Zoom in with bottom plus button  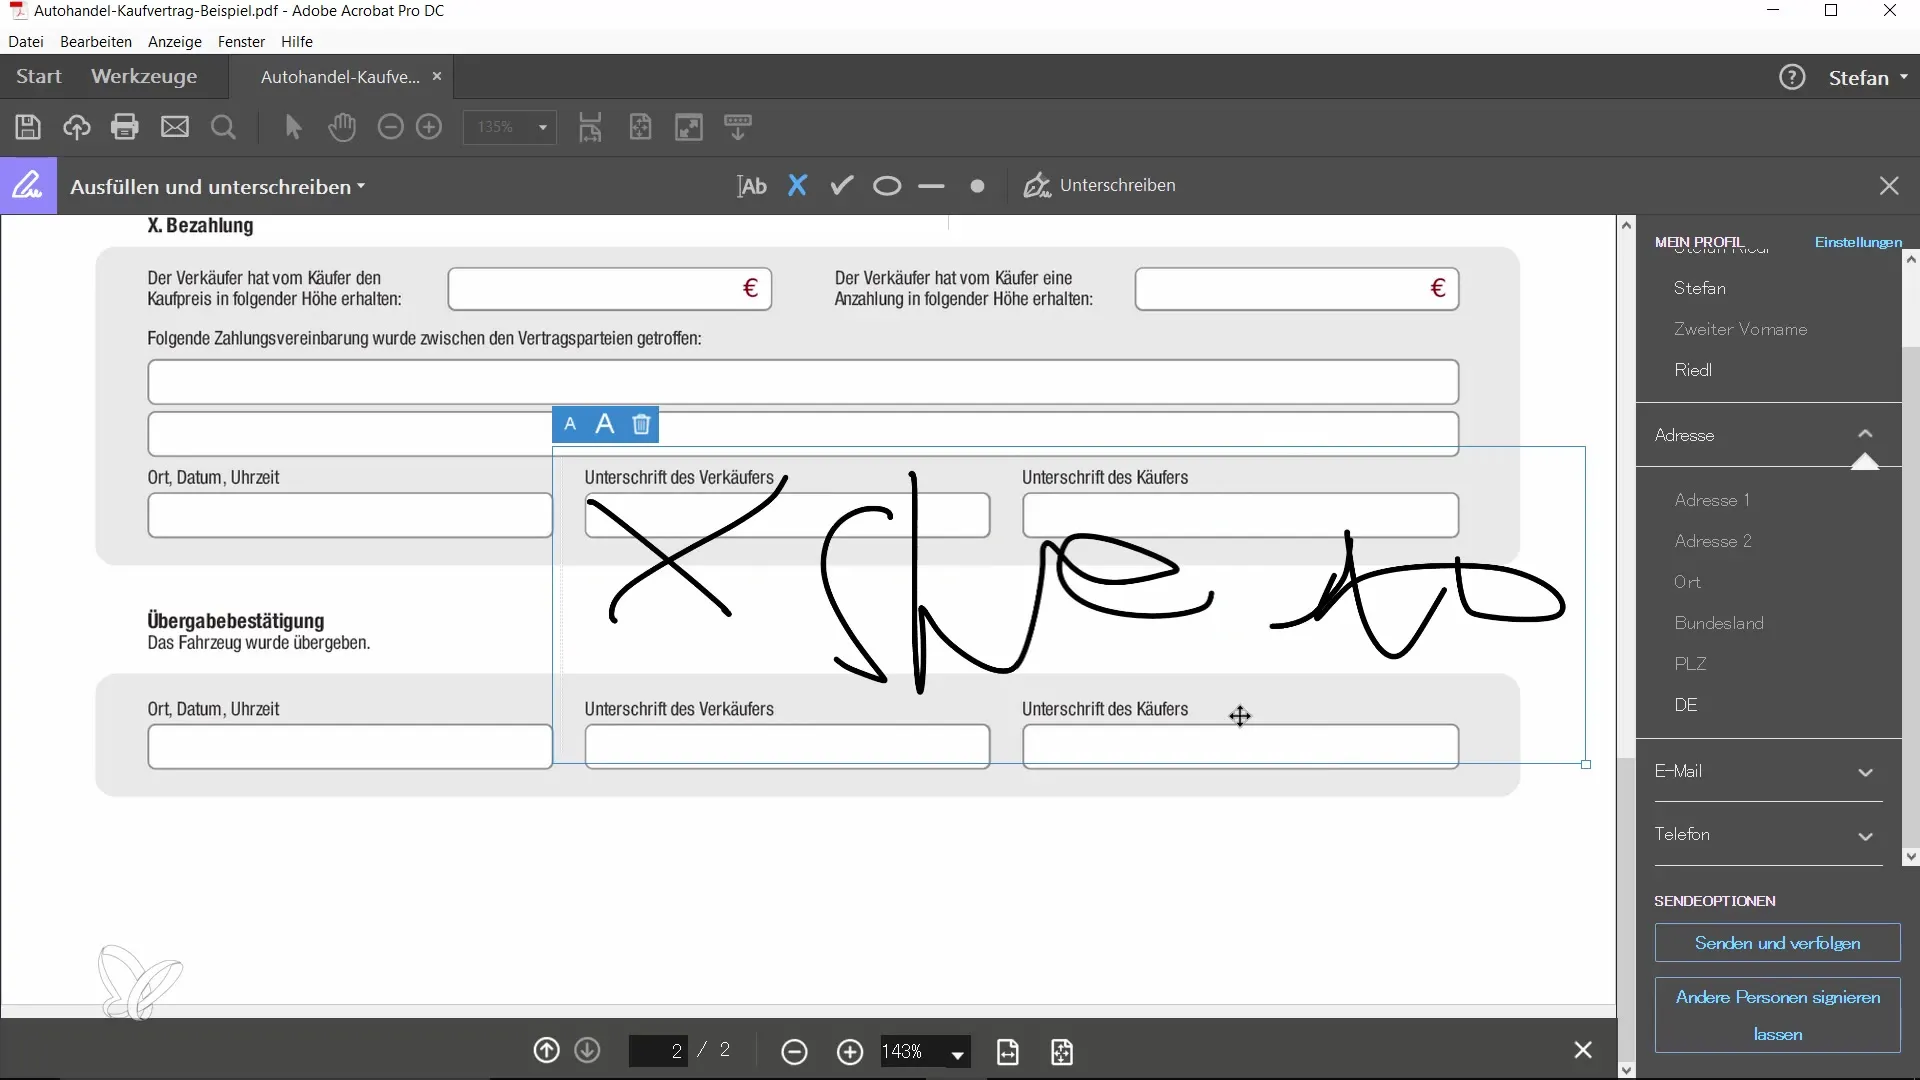pos(850,1051)
